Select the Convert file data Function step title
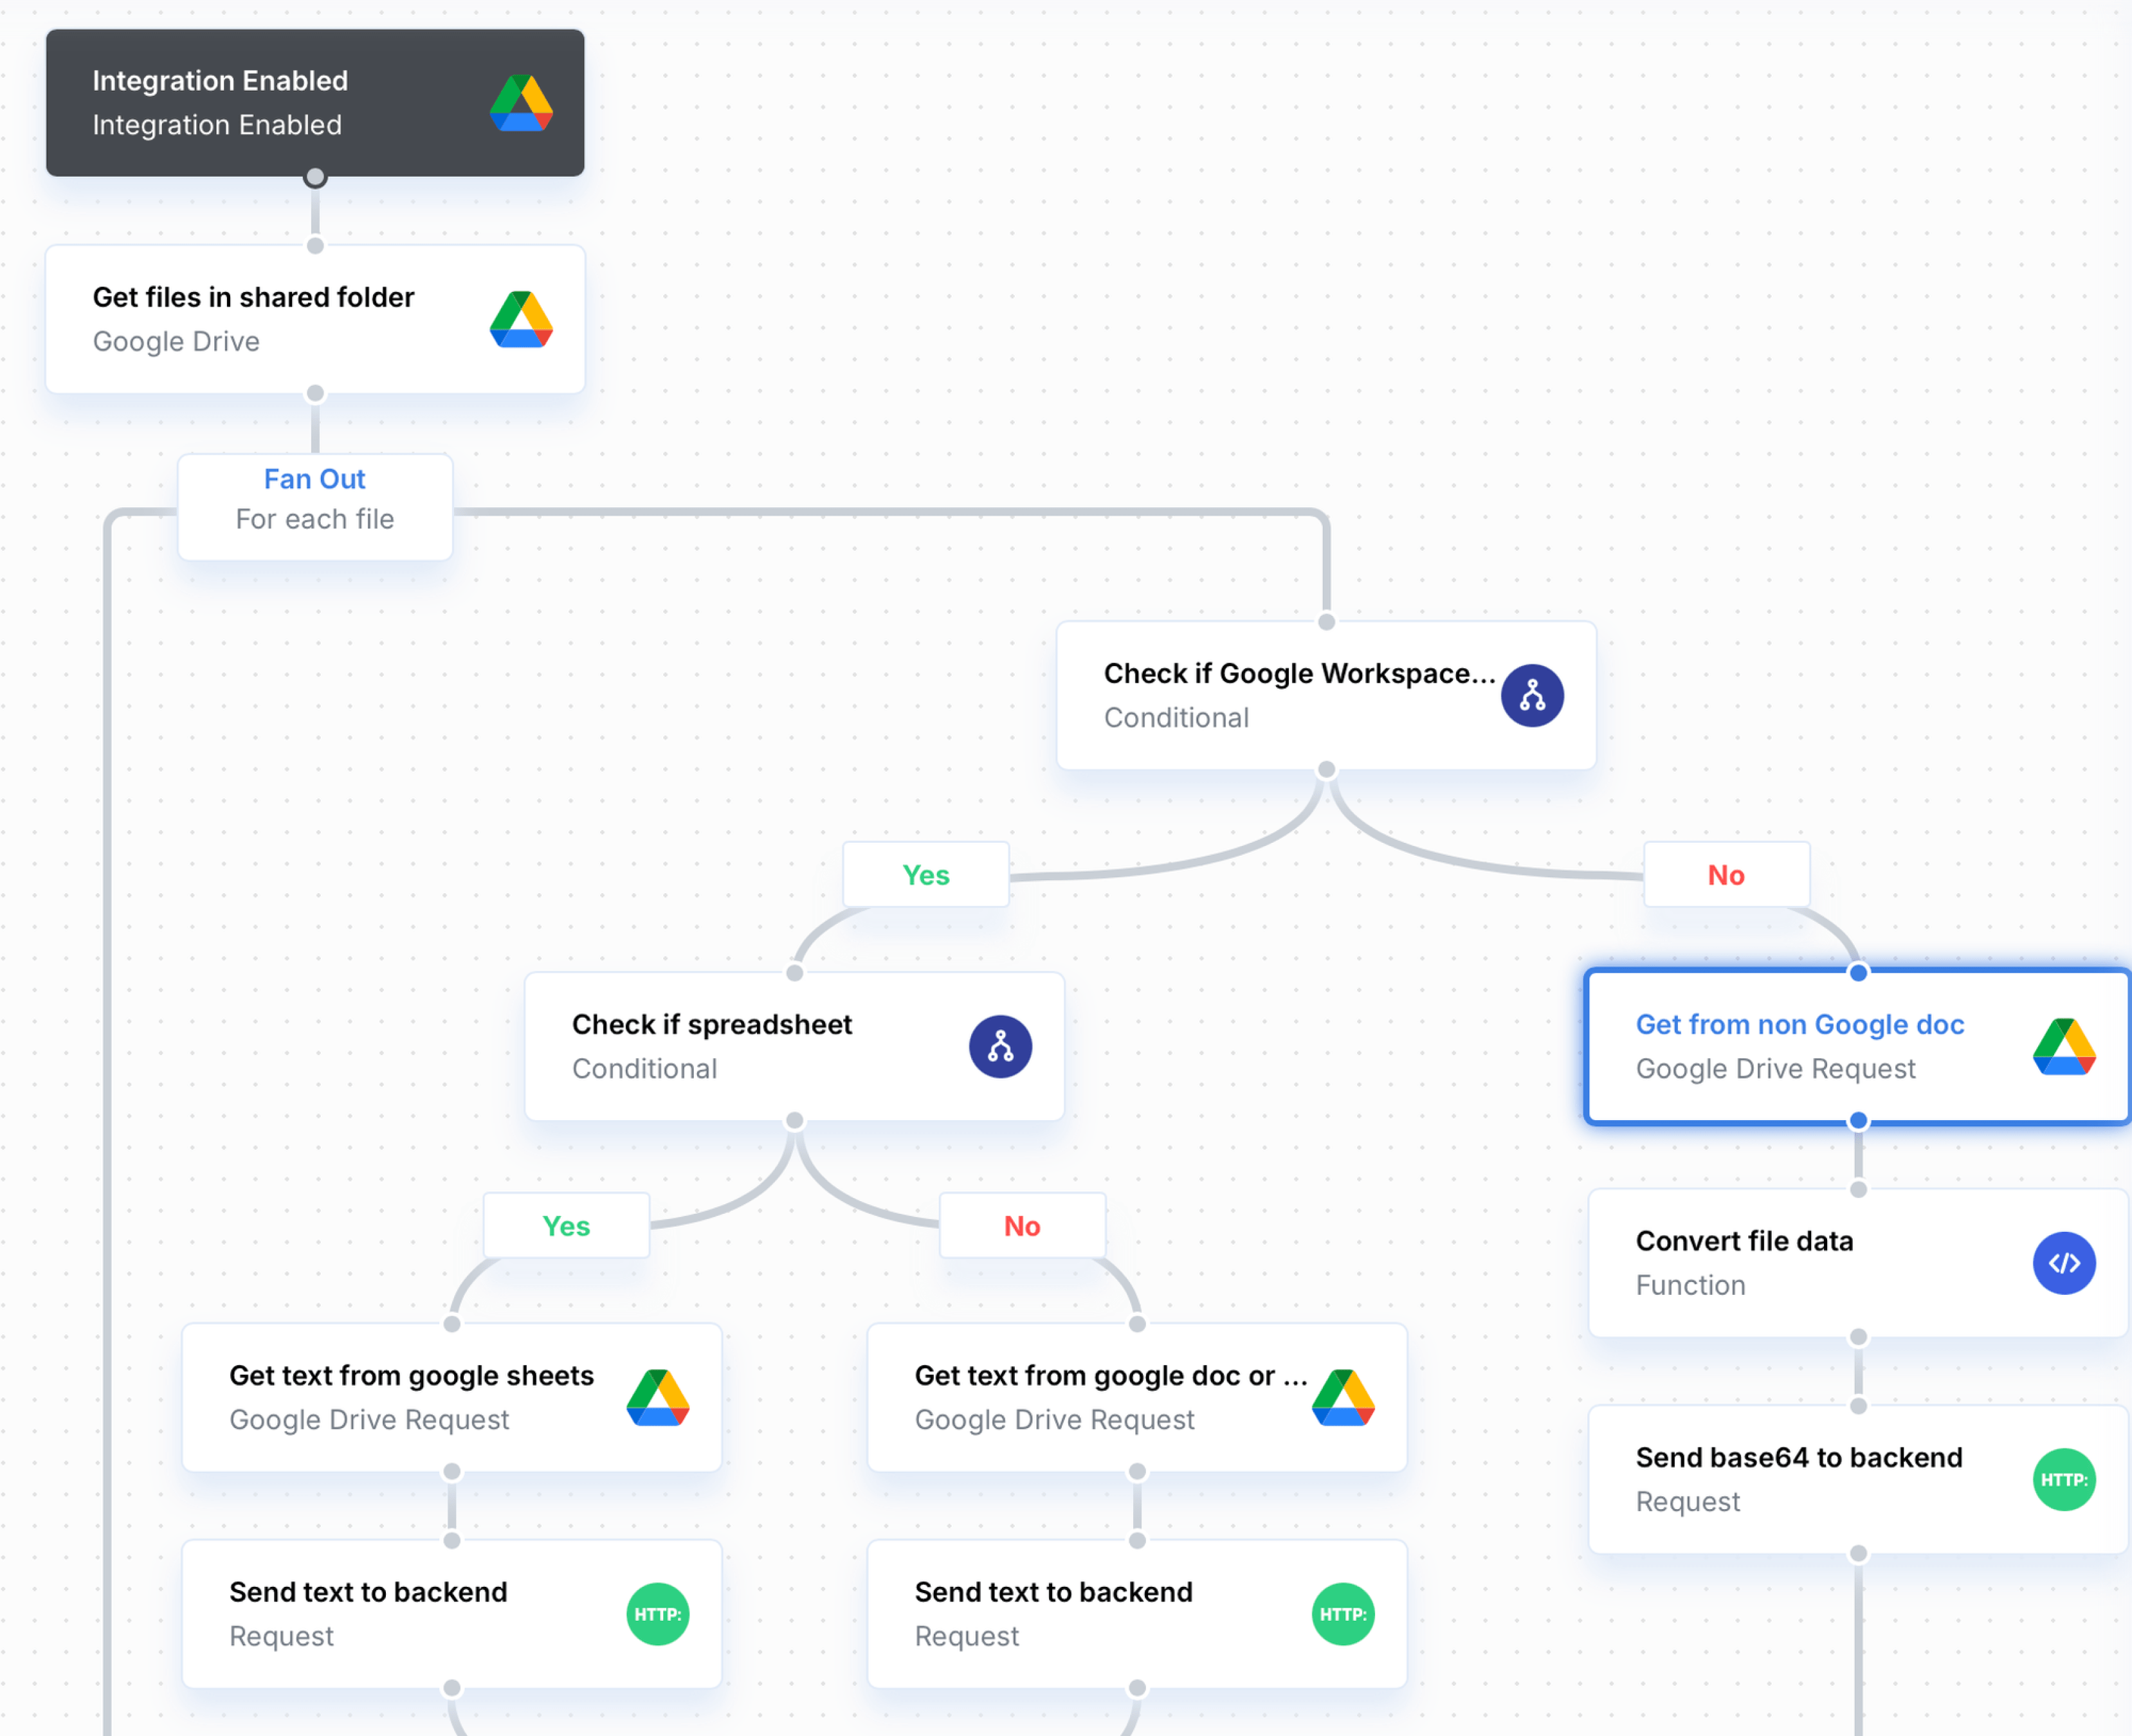 pos(1743,1241)
